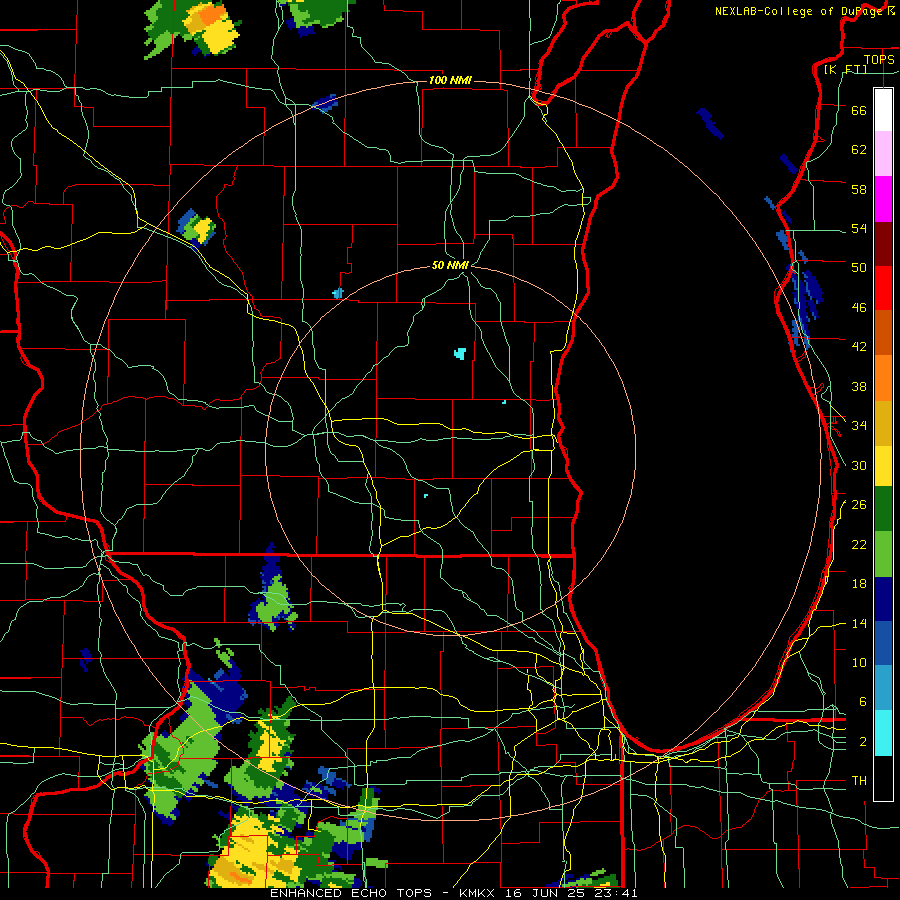The width and height of the screenshot is (900, 900).
Task: Click the "100 NMI" range ring label
Action: click(x=450, y=80)
